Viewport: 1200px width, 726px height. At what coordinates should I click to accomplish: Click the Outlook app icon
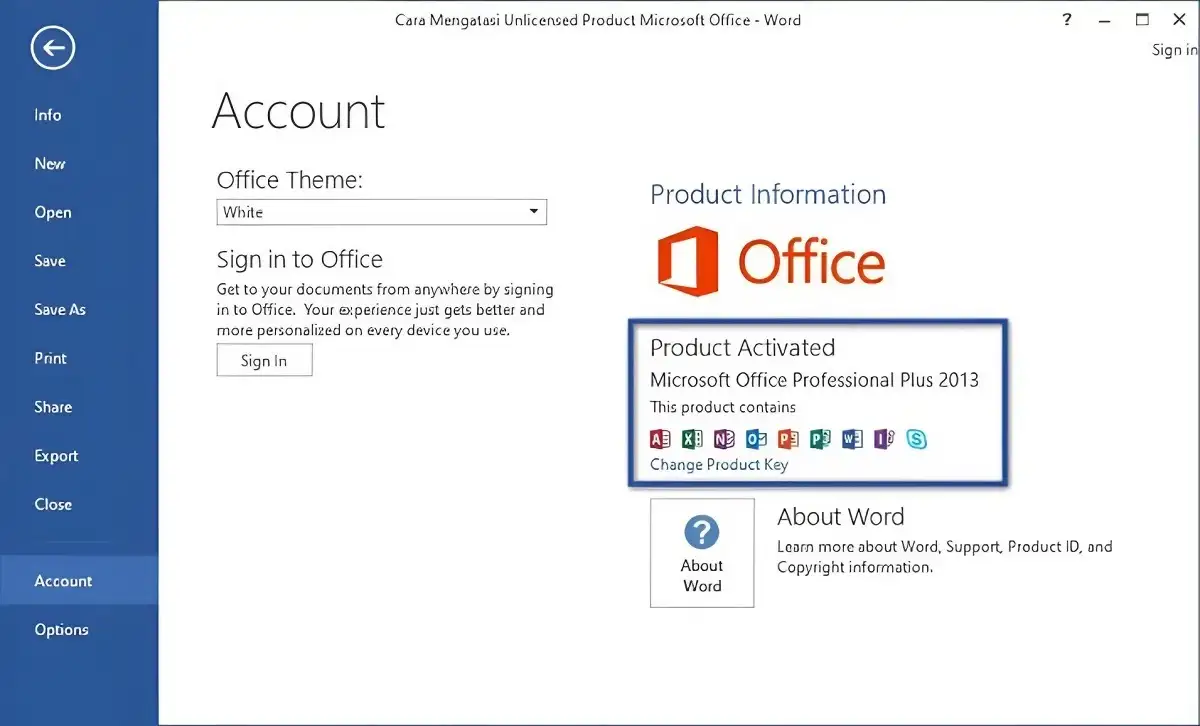pos(756,439)
